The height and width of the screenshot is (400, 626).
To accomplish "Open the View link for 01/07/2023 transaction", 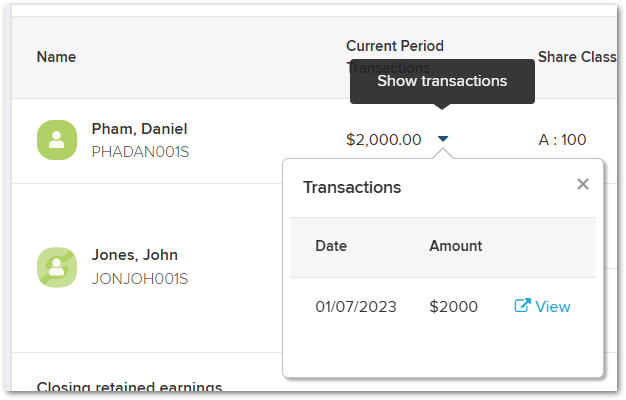I will 543,306.
